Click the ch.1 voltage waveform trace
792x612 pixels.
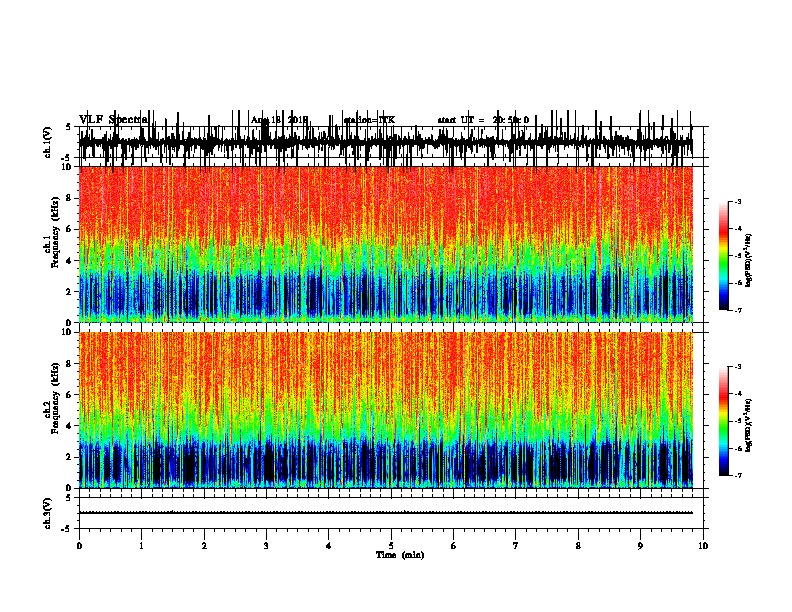[x=386, y=142]
